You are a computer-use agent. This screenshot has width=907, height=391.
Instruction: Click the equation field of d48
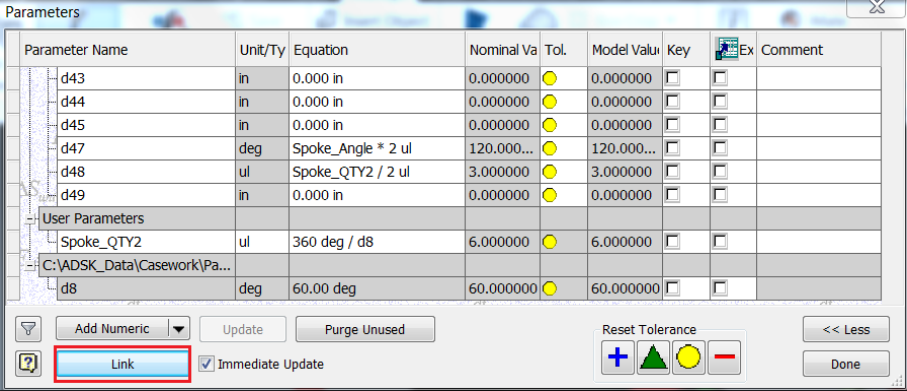click(x=377, y=172)
